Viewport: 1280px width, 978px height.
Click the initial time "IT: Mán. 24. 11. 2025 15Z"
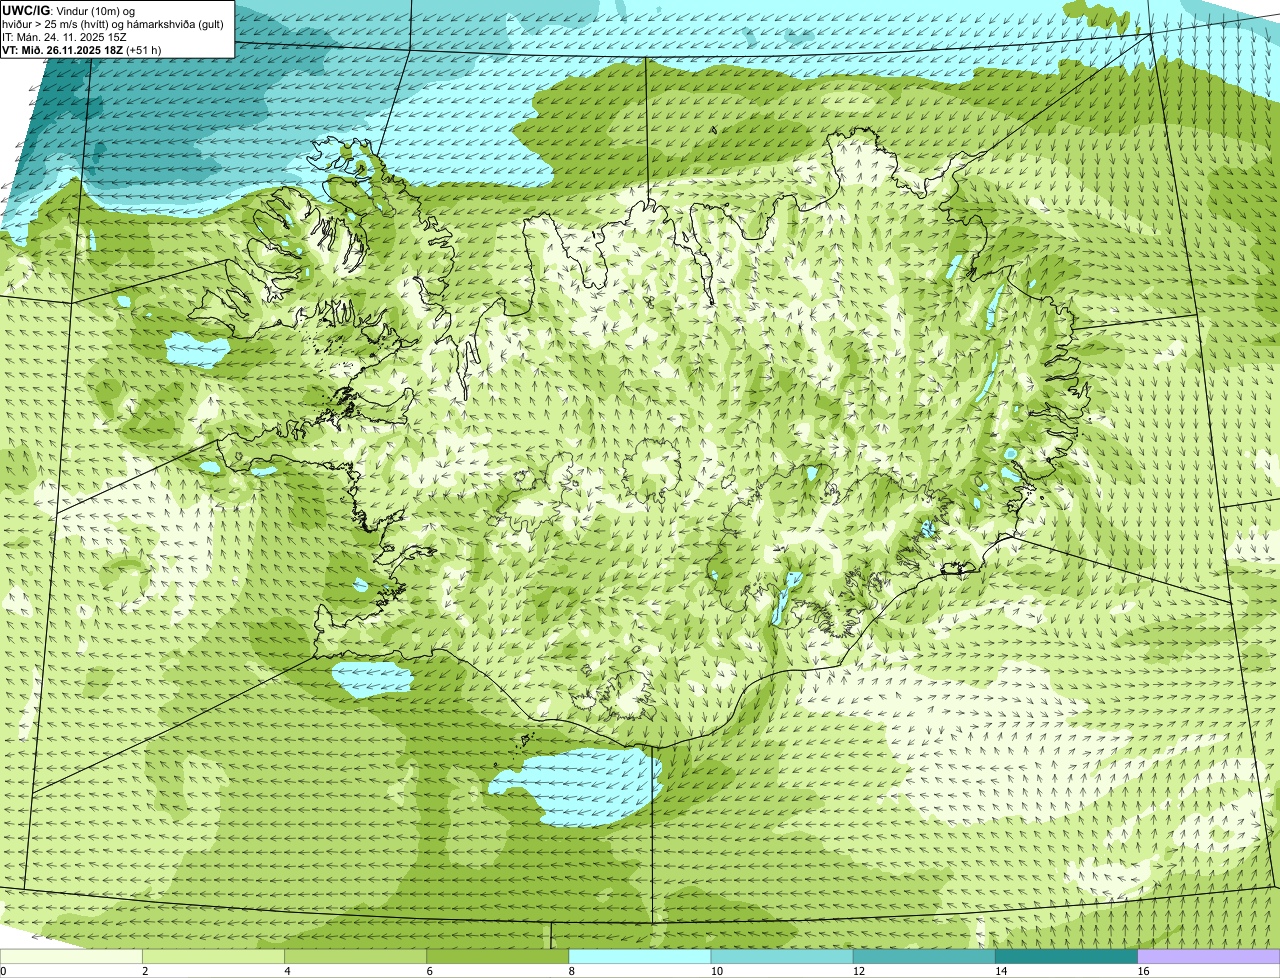click(x=64, y=36)
